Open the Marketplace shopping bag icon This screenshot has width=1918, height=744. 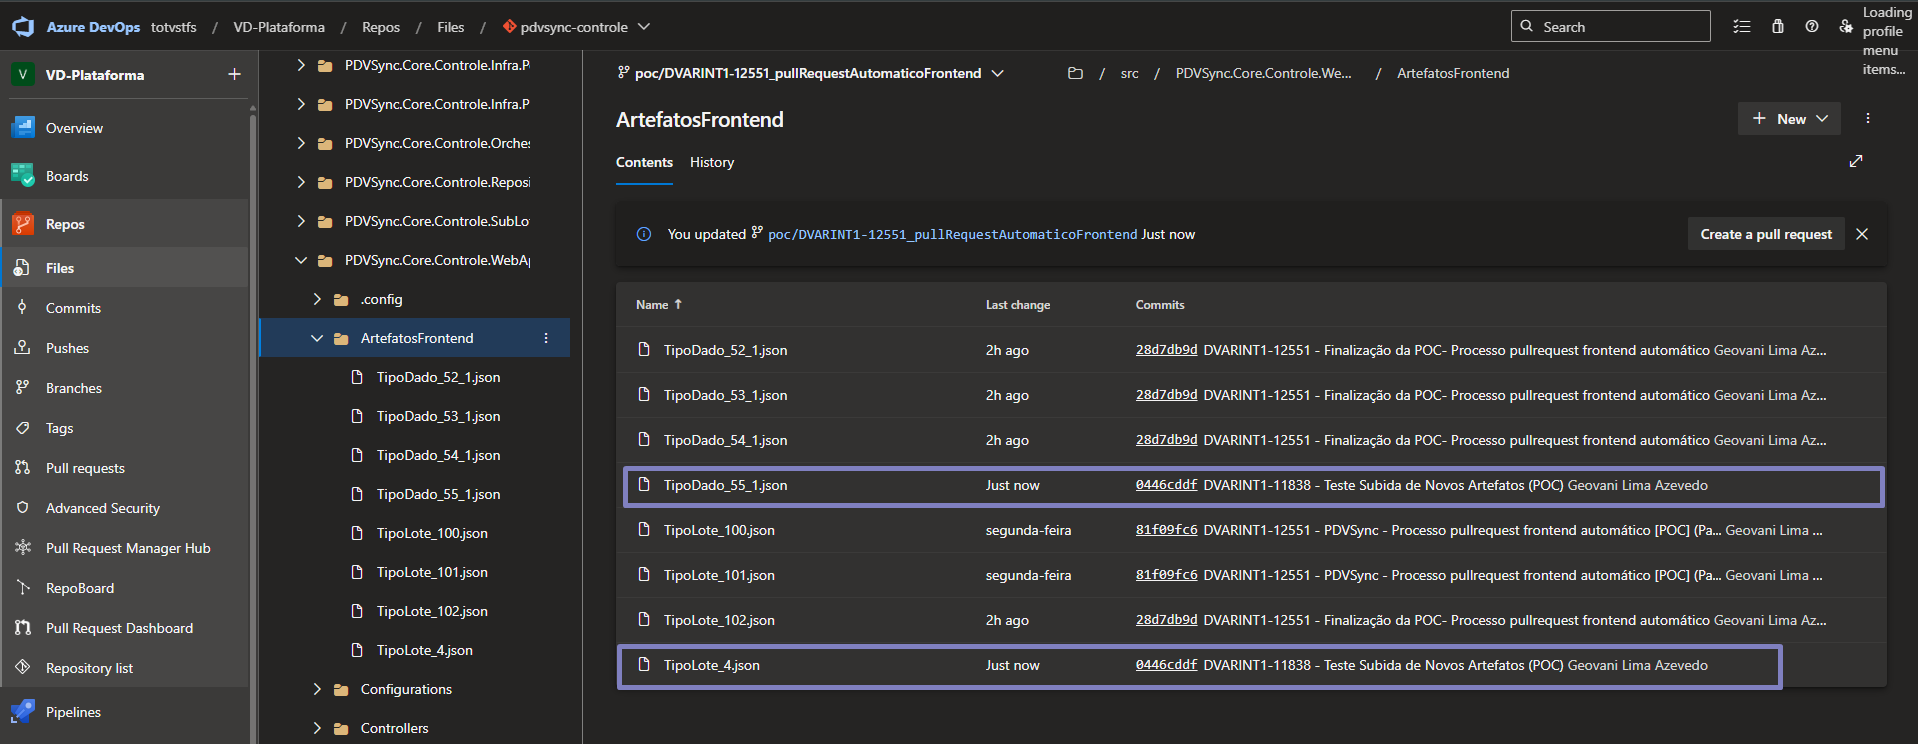point(1777,27)
